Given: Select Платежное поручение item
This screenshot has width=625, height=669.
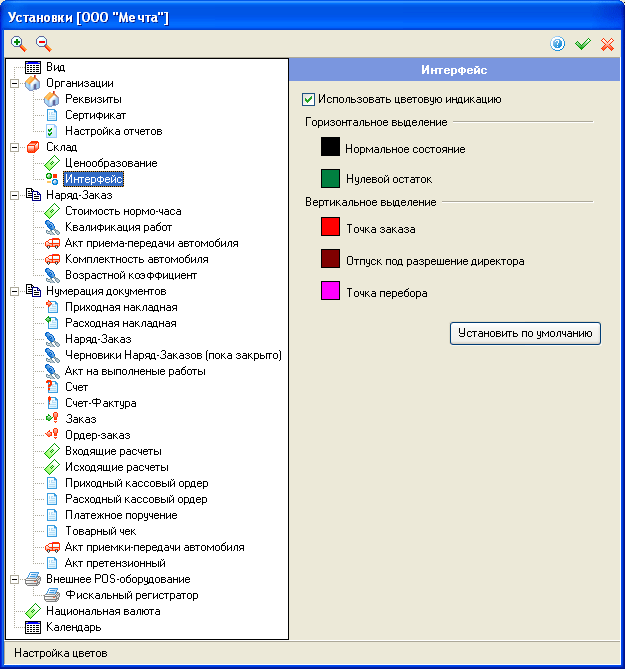Looking at the screenshot, I should [121, 515].
